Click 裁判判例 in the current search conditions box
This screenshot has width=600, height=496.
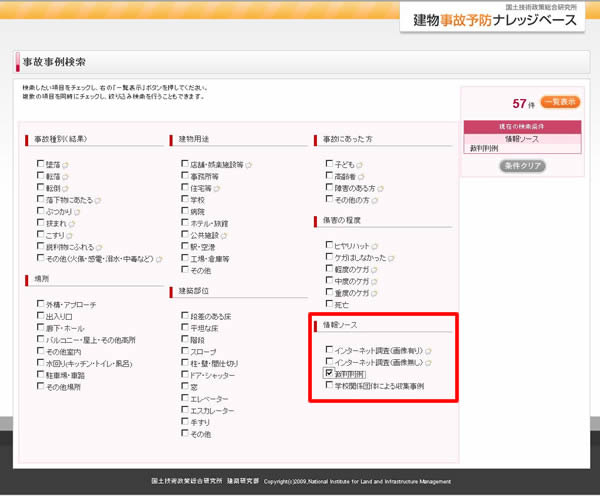pos(484,148)
